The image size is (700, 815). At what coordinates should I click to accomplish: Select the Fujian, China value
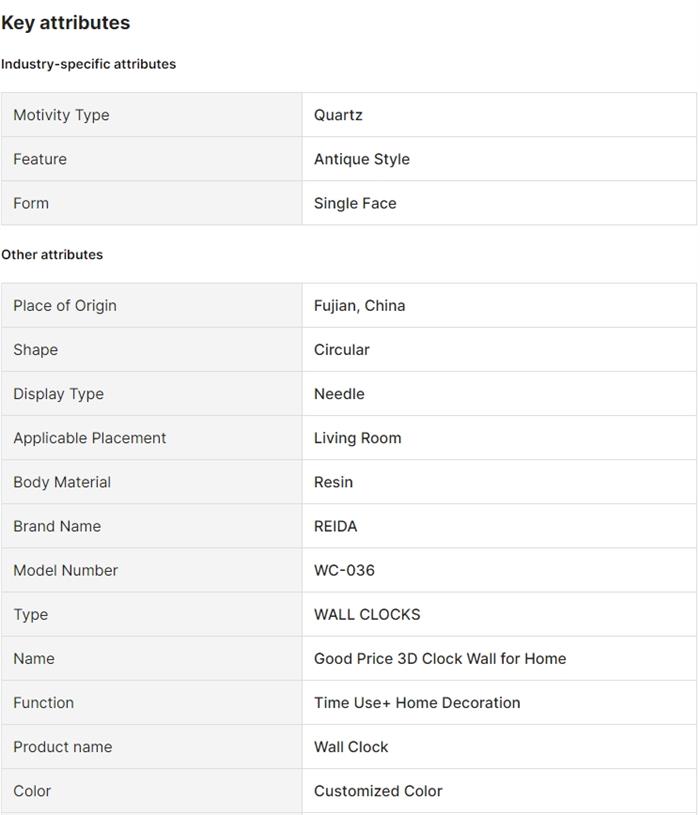359,306
